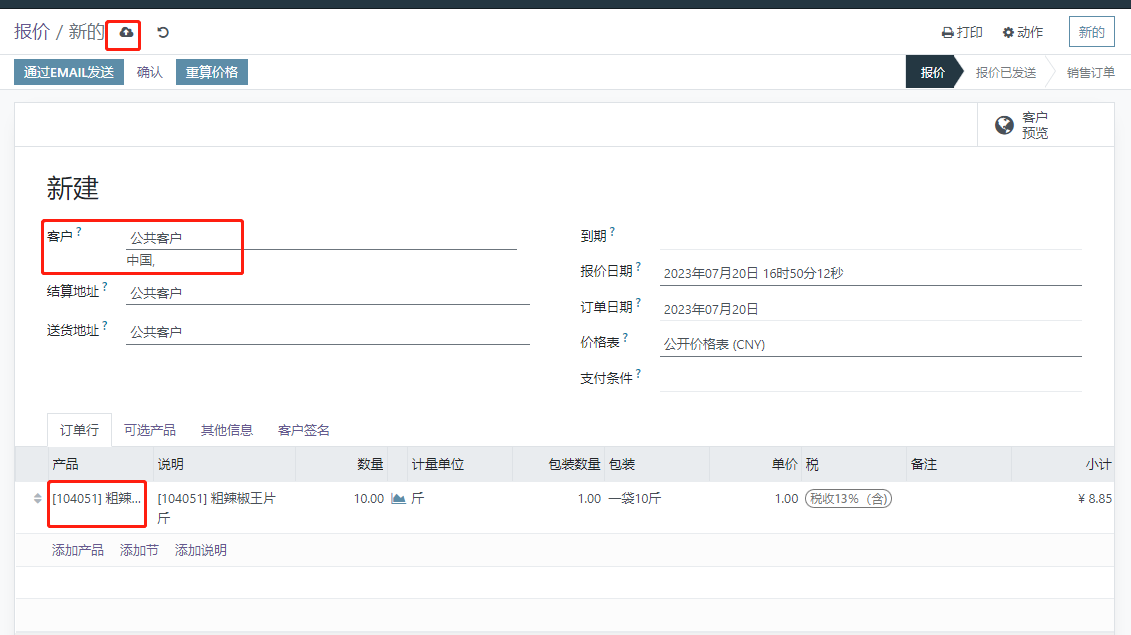
Task: Select 报价已发送 stage in the status bar
Action: coord(1007,72)
